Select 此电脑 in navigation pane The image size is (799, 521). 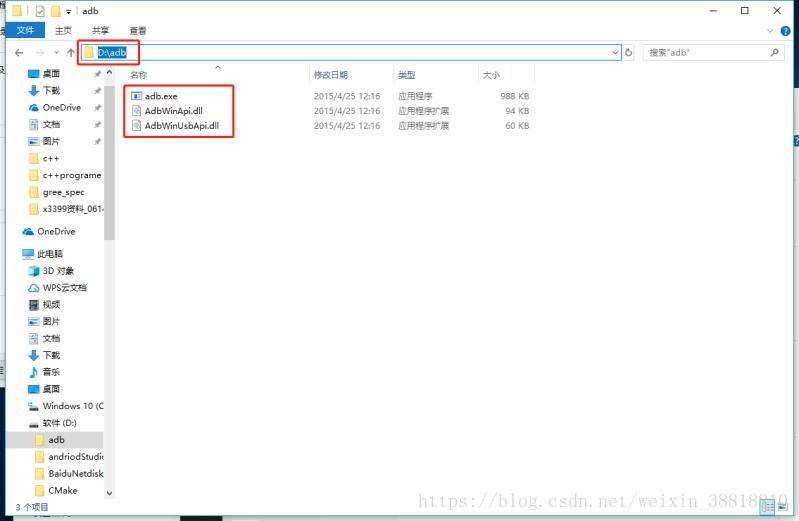coord(49,254)
